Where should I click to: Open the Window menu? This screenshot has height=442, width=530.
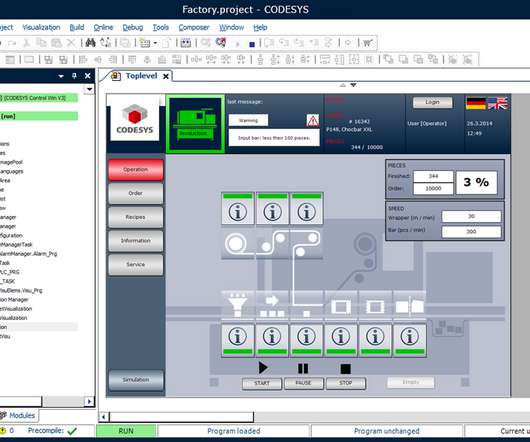pyautogui.click(x=232, y=27)
